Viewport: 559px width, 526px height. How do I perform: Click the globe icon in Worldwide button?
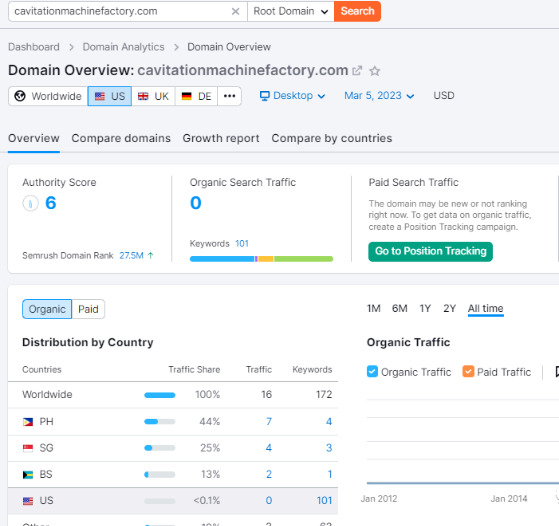point(20,96)
